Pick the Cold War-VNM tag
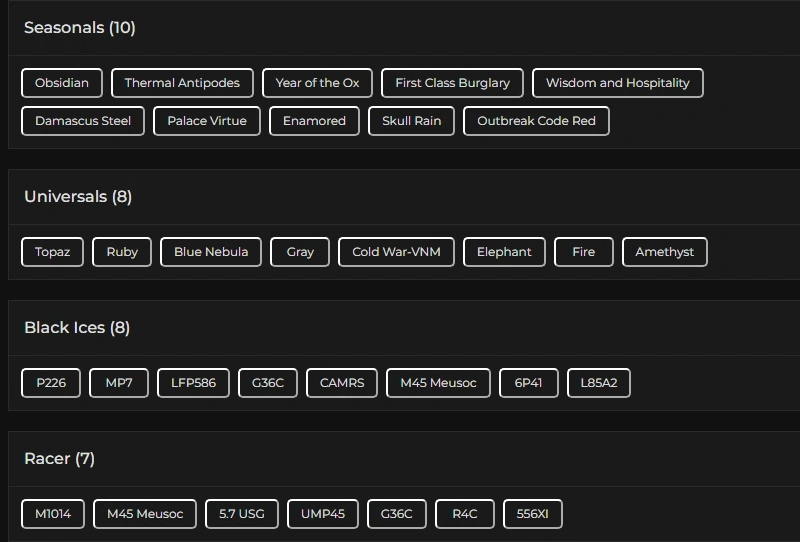The image size is (800, 542). [x=396, y=252]
